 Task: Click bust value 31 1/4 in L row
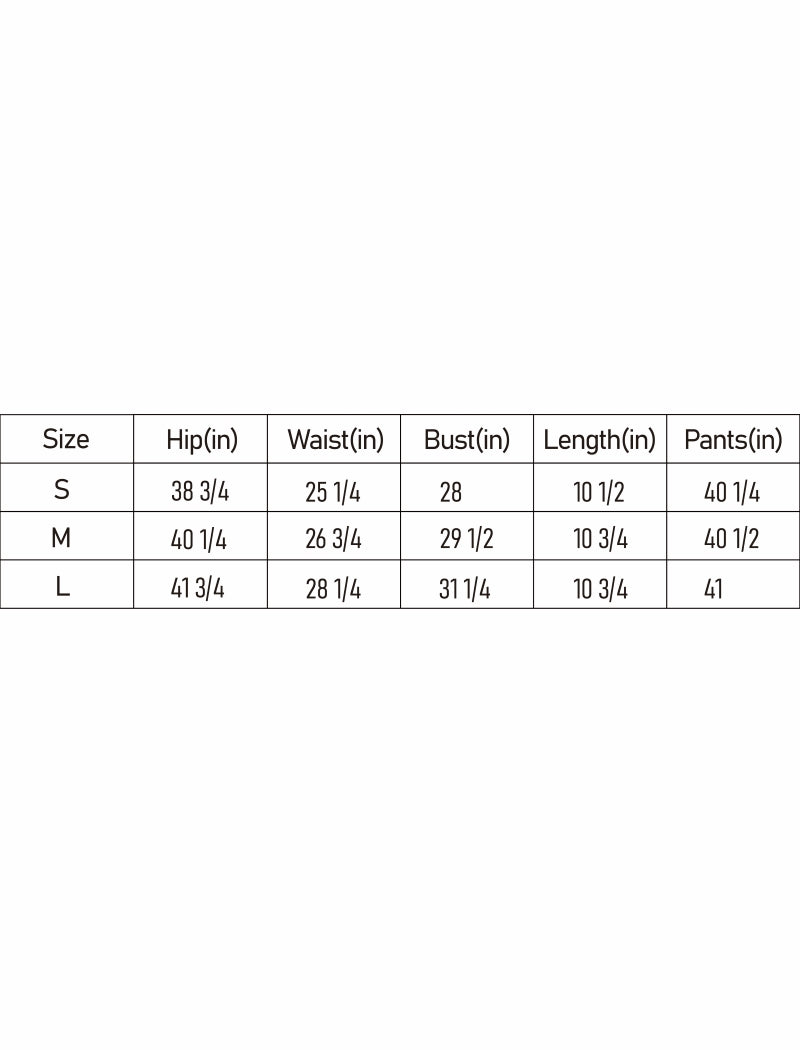(x=465, y=588)
